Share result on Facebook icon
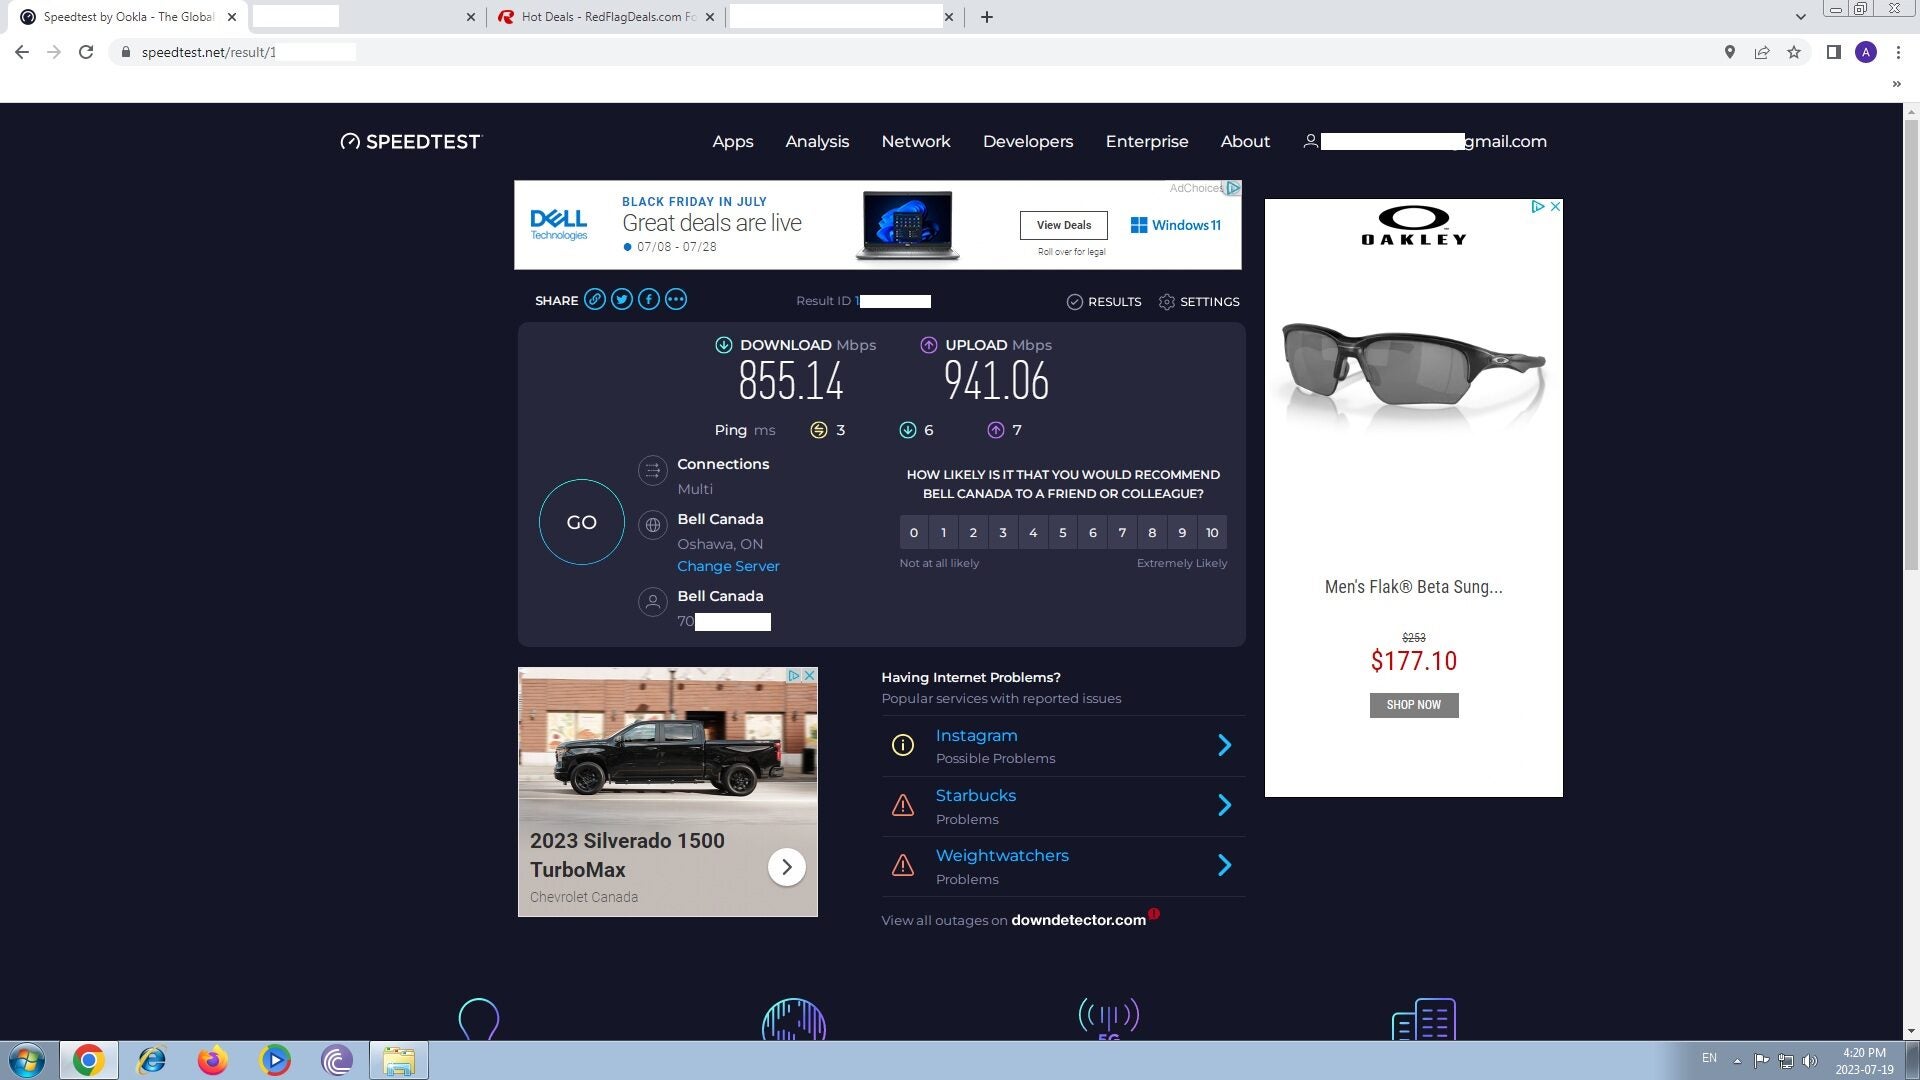1920x1080 pixels. [x=649, y=300]
